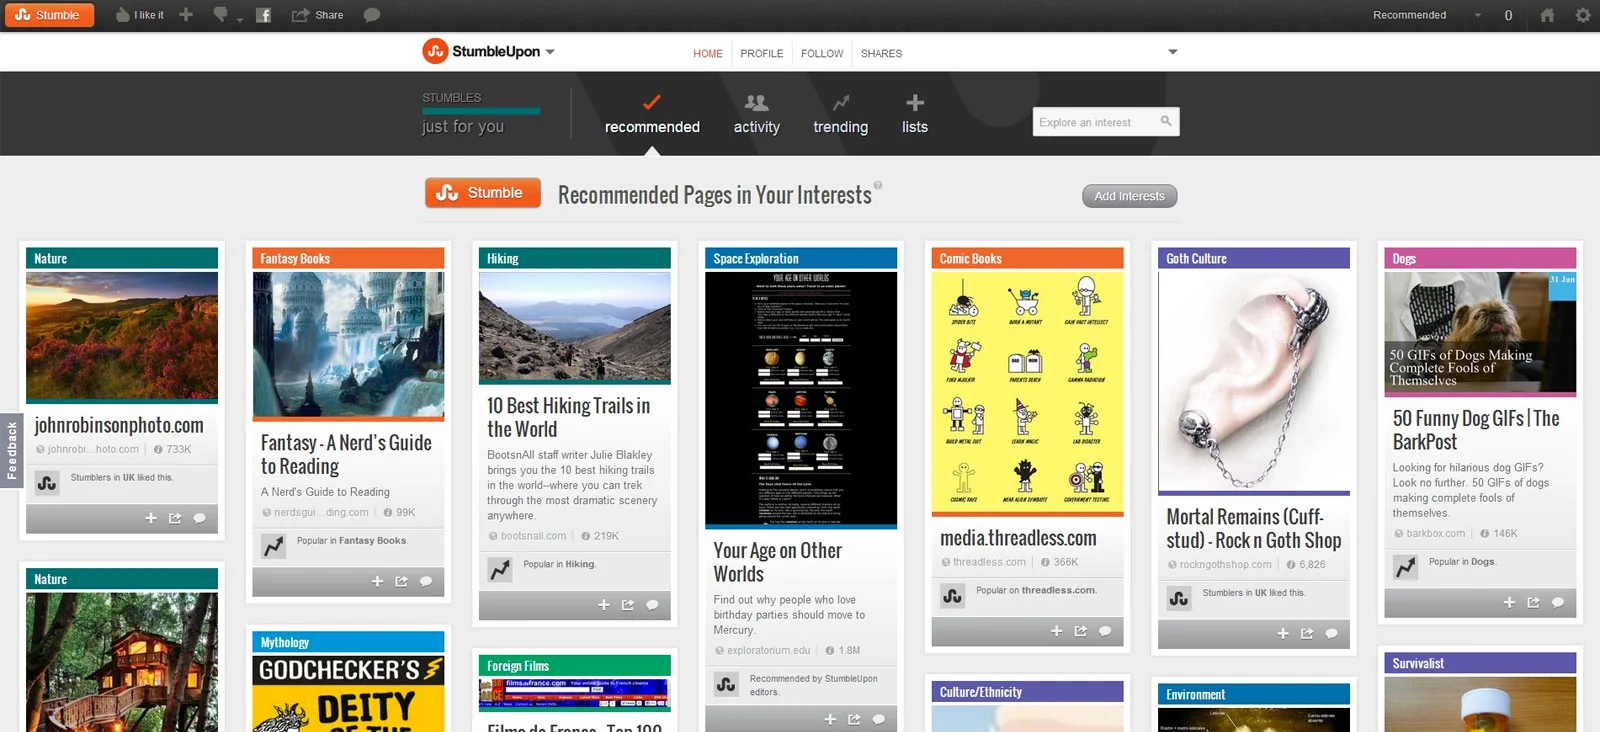The width and height of the screenshot is (1600, 732).
Task: Open the Recommended mode dropdown
Action: [x=1427, y=15]
